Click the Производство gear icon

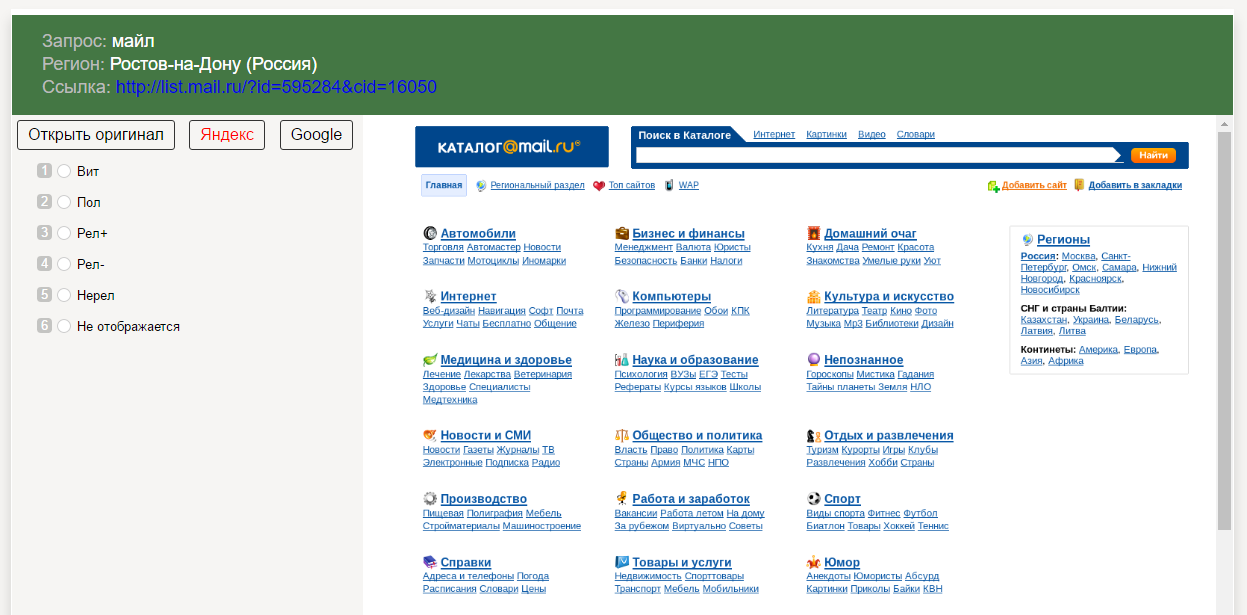pos(430,499)
